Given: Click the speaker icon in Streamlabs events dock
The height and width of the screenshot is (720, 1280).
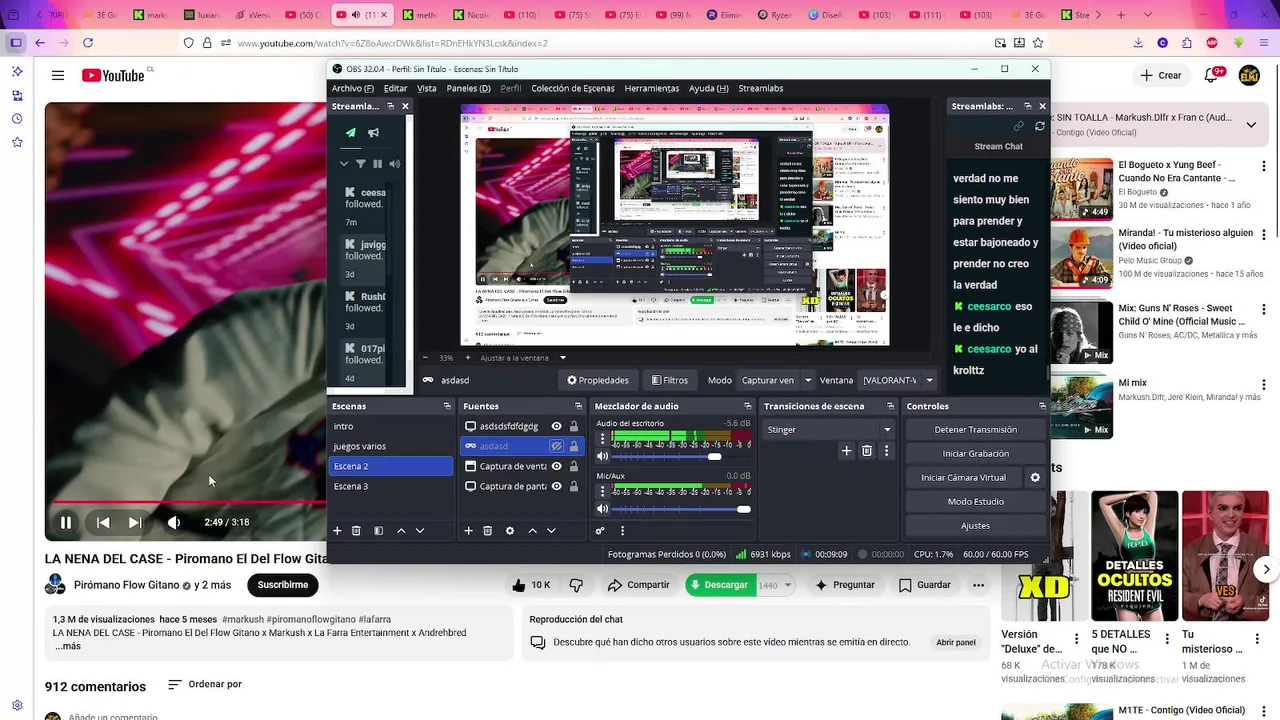Looking at the screenshot, I should (x=395, y=164).
